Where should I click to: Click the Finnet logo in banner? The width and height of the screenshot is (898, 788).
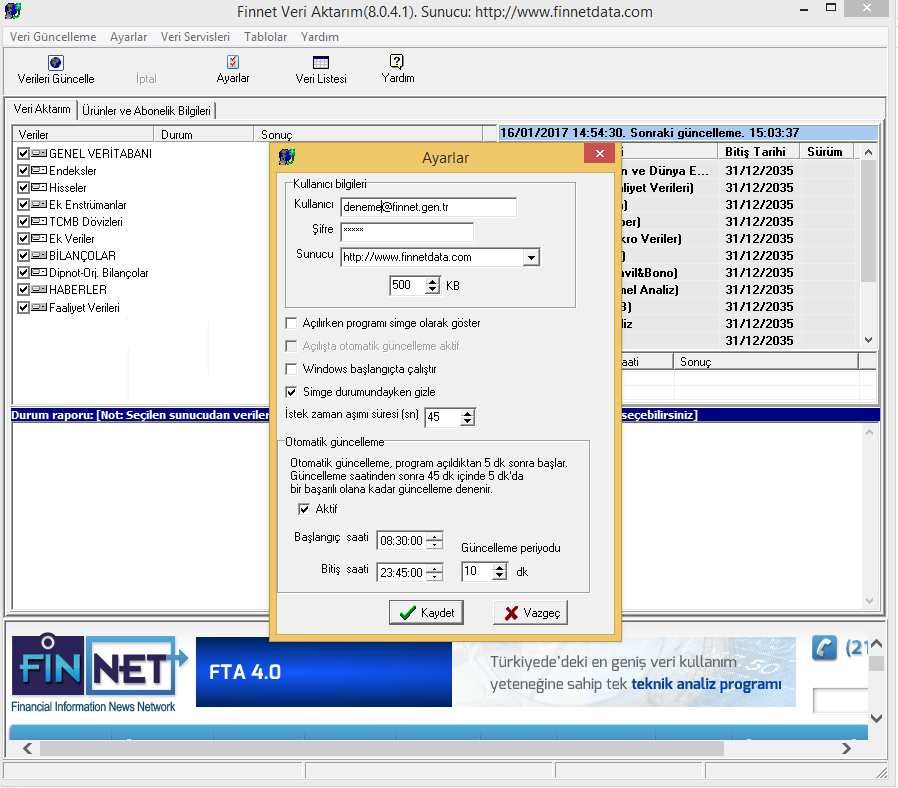coord(97,673)
